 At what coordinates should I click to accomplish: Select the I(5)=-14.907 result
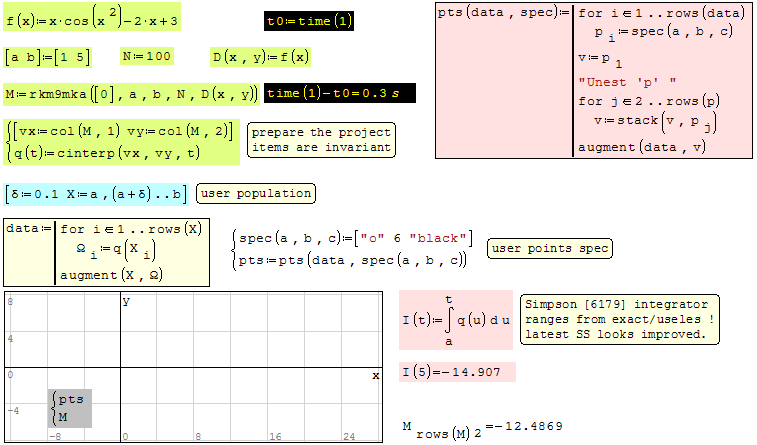456,372
